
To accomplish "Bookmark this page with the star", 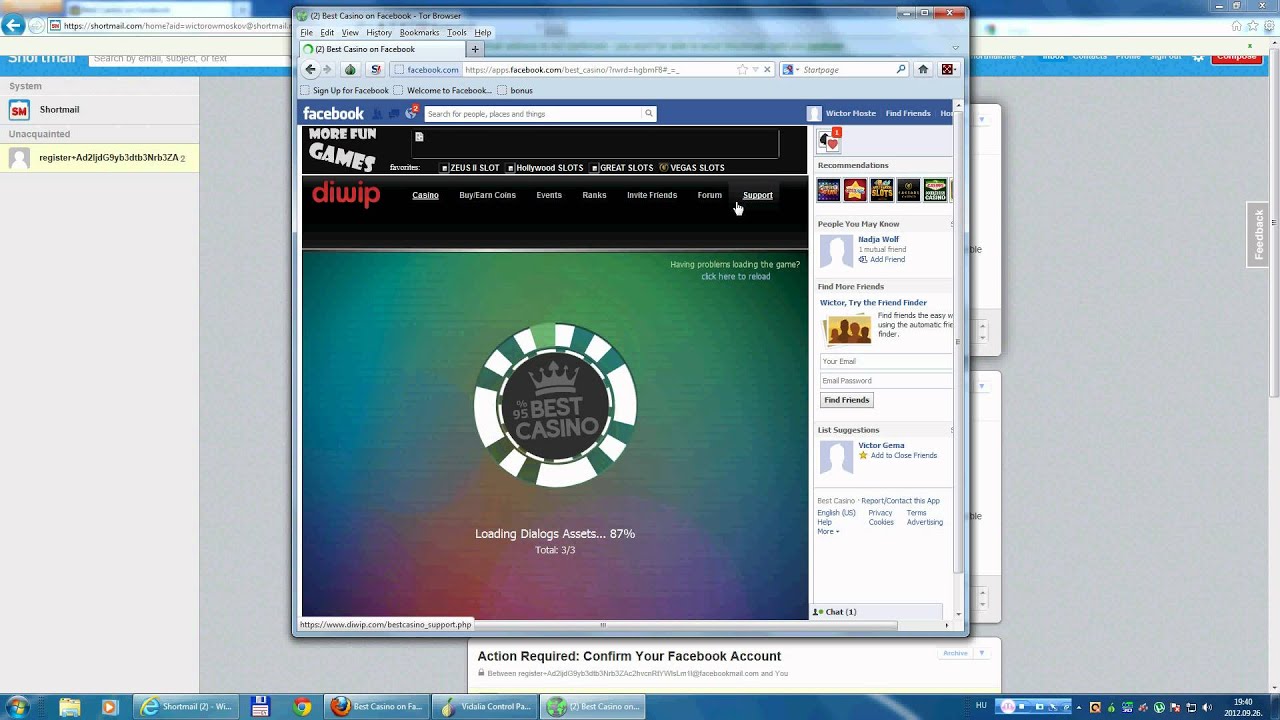I will tap(742, 70).
